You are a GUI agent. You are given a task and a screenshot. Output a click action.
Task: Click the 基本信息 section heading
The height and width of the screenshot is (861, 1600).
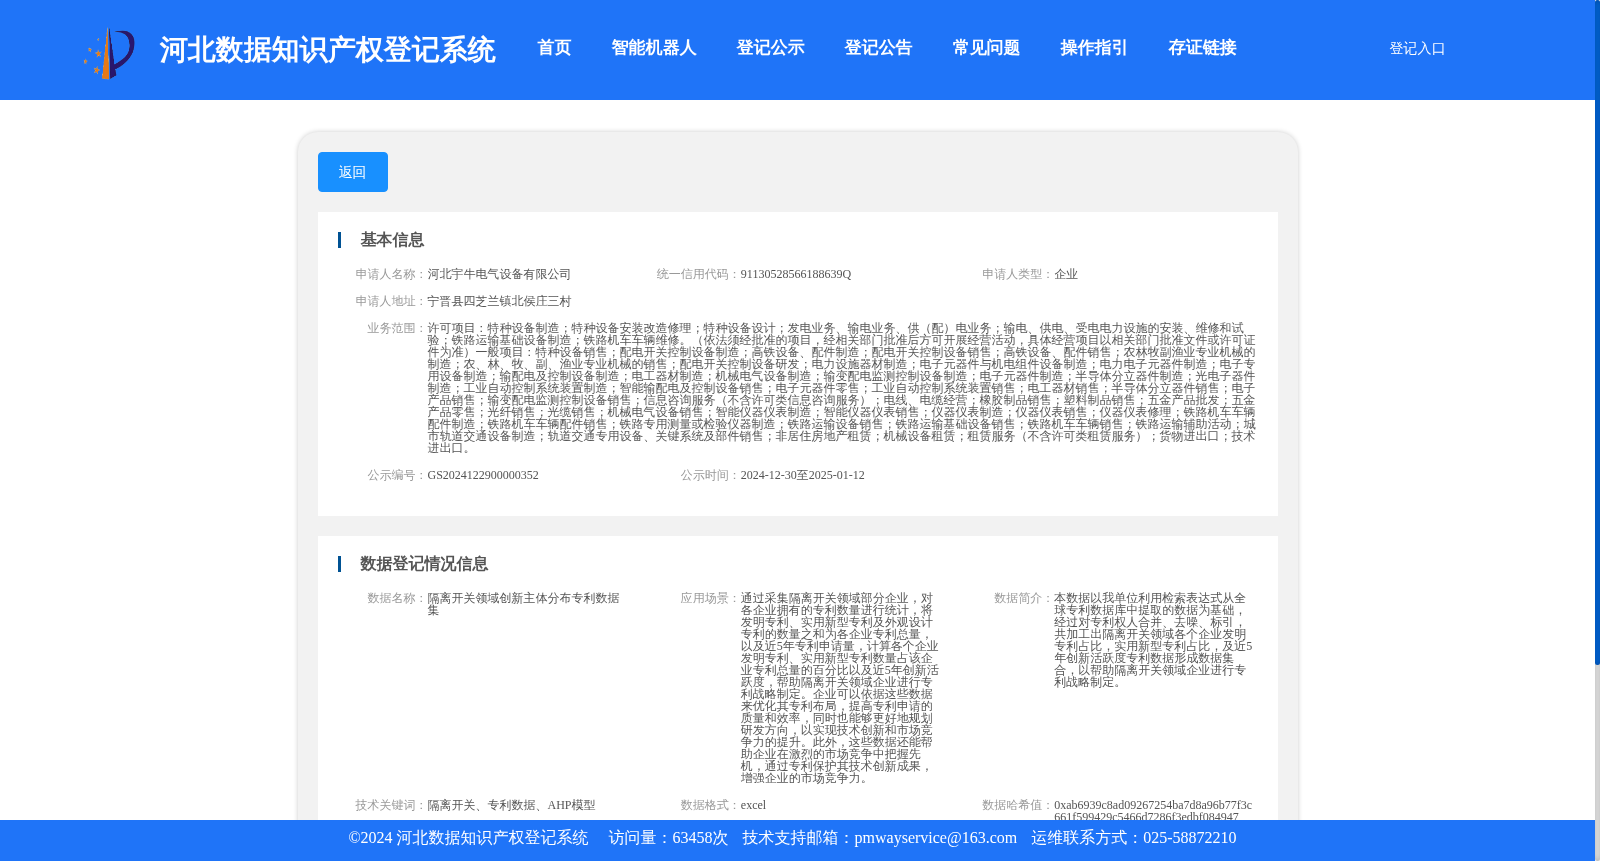[x=392, y=240]
